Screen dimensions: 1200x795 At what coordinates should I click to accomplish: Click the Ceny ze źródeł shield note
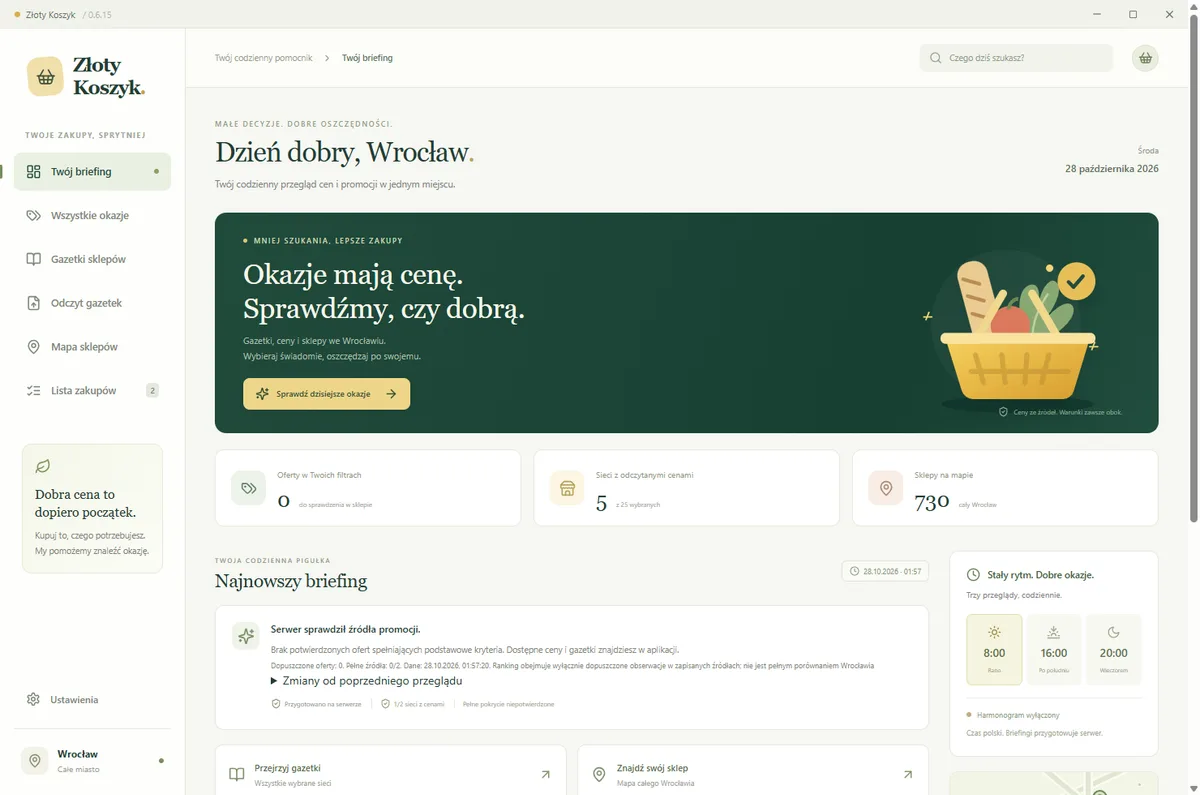[x=1060, y=412]
